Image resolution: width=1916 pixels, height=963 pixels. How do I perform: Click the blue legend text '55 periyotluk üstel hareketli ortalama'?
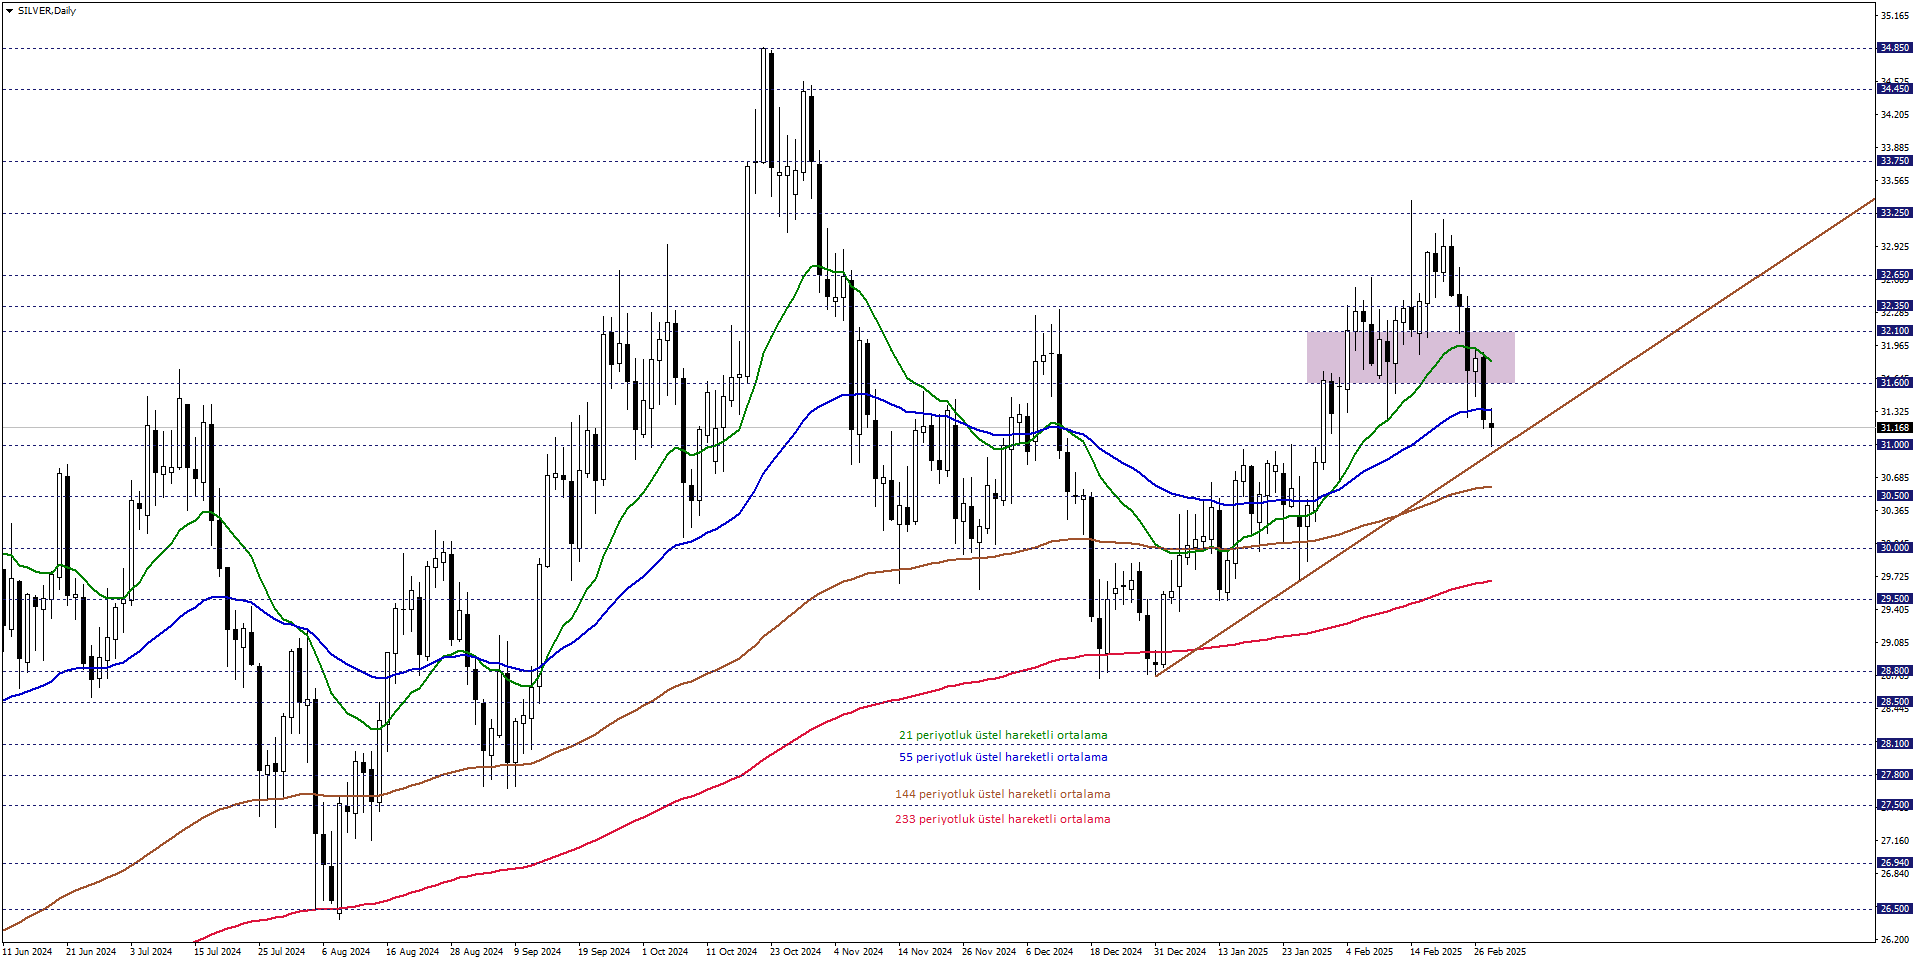coord(1003,757)
